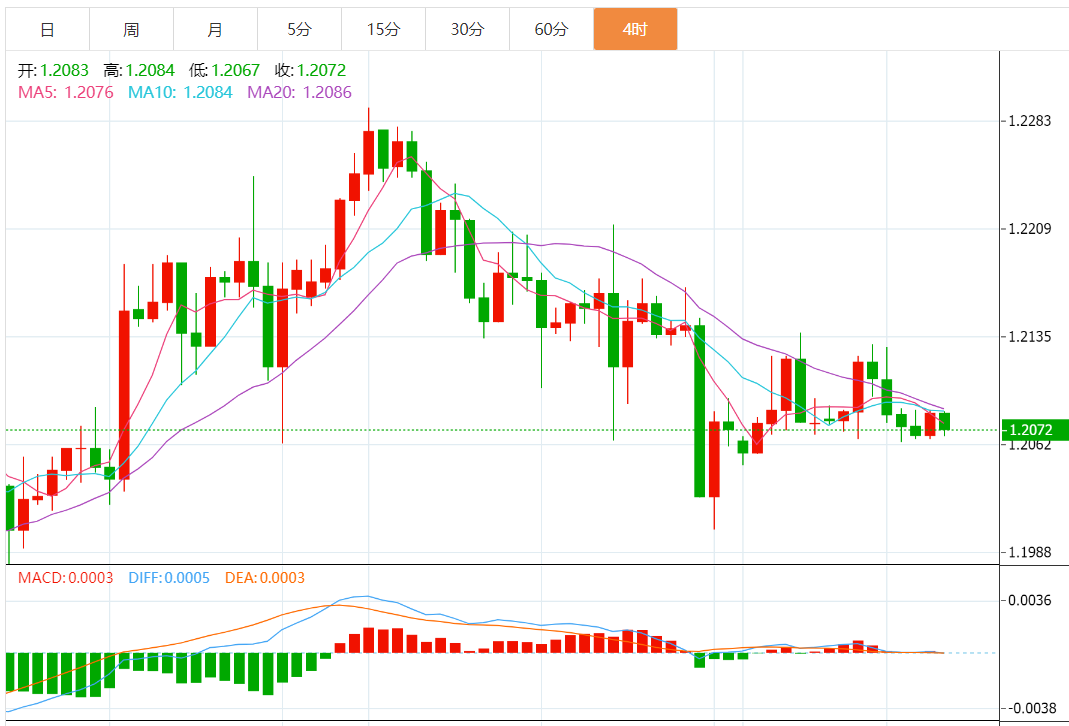Click the close price 收:1.2072 value
The height and width of the screenshot is (726, 1069).
point(310,70)
